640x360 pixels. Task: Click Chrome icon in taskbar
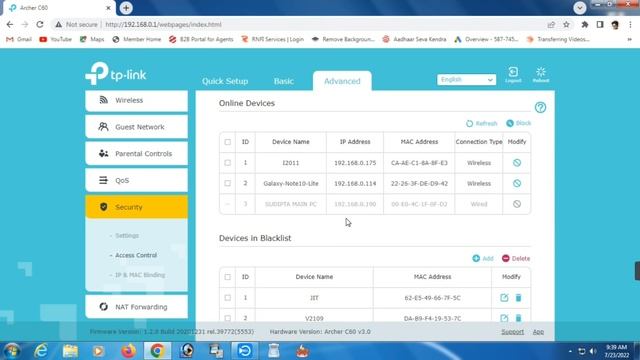pos(157,351)
